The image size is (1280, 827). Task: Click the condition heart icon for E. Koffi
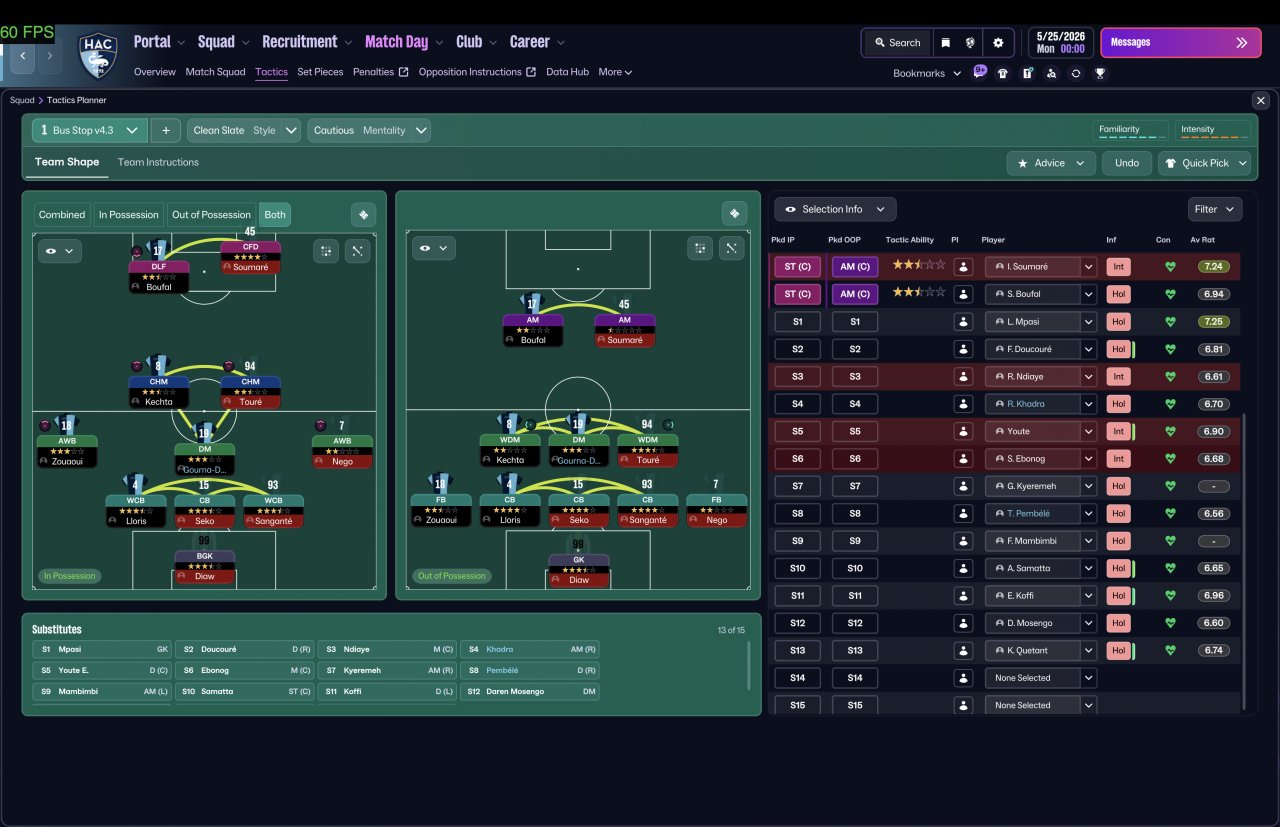[1170, 596]
